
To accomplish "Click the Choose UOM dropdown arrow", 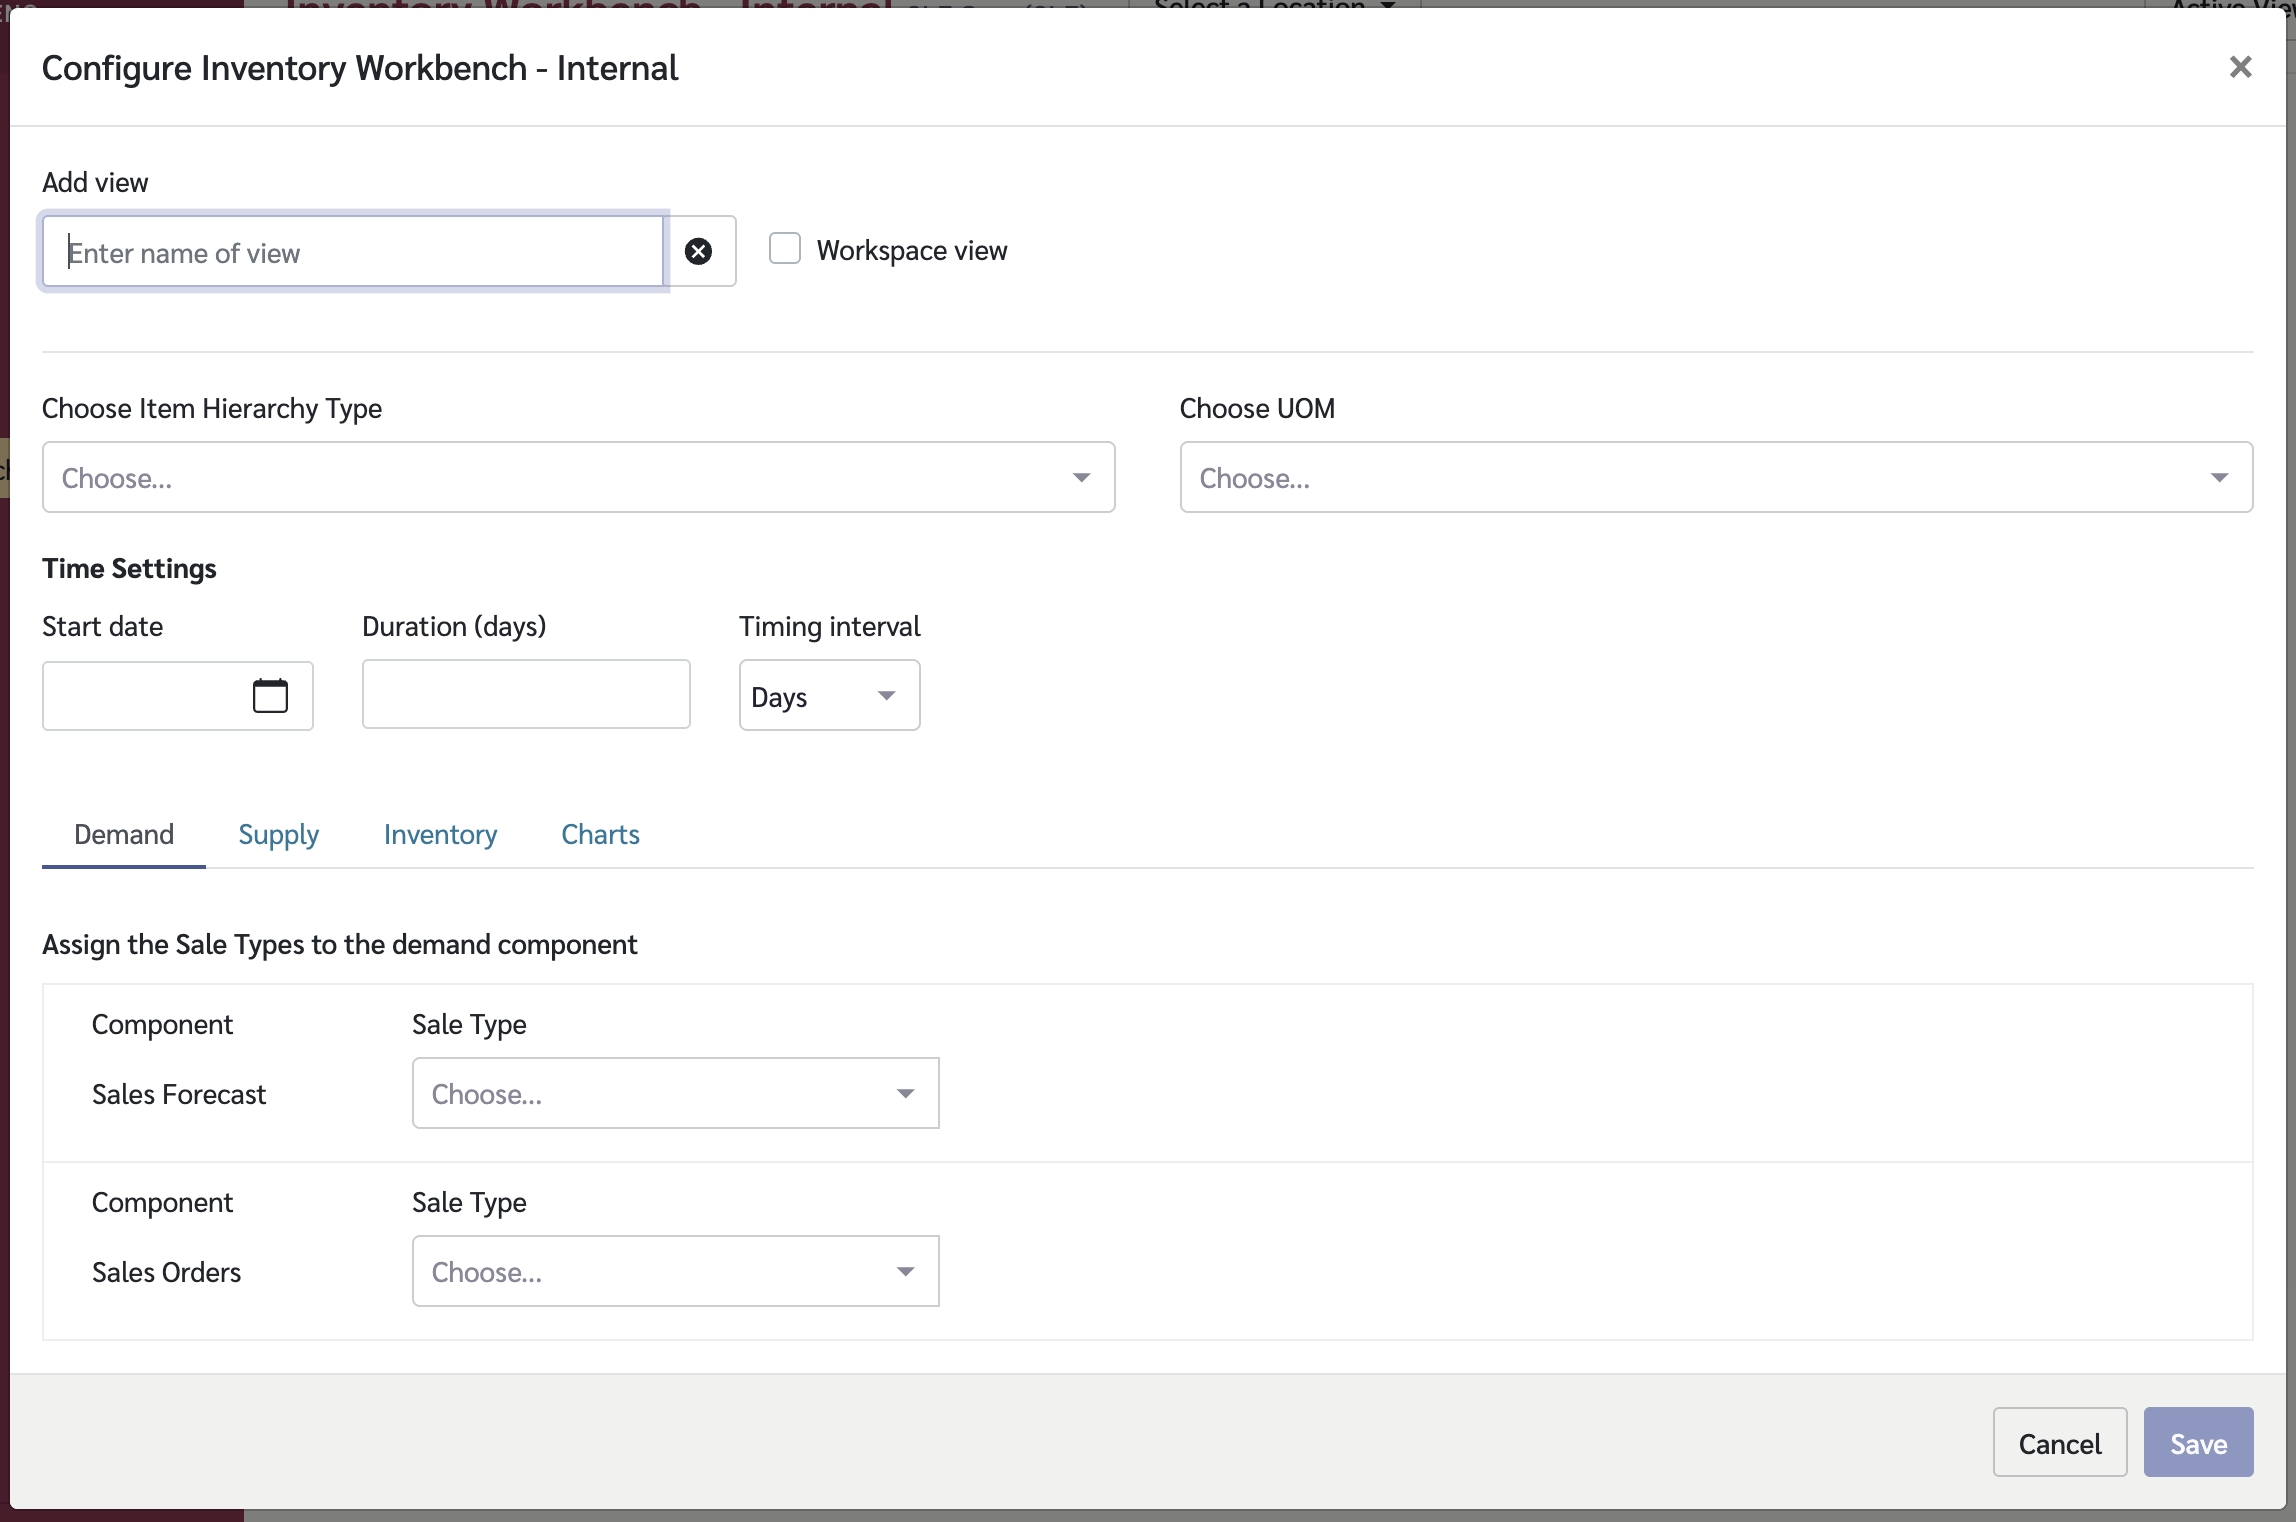I will pos(2219,478).
